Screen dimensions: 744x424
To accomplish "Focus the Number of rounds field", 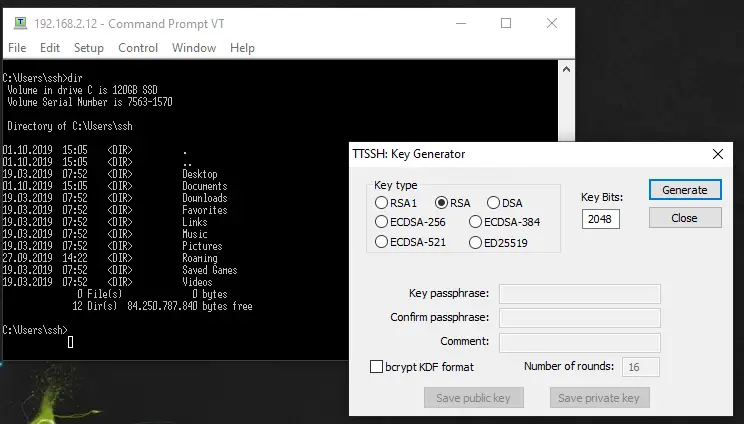I will pyautogui.click(x=641, y=367).
